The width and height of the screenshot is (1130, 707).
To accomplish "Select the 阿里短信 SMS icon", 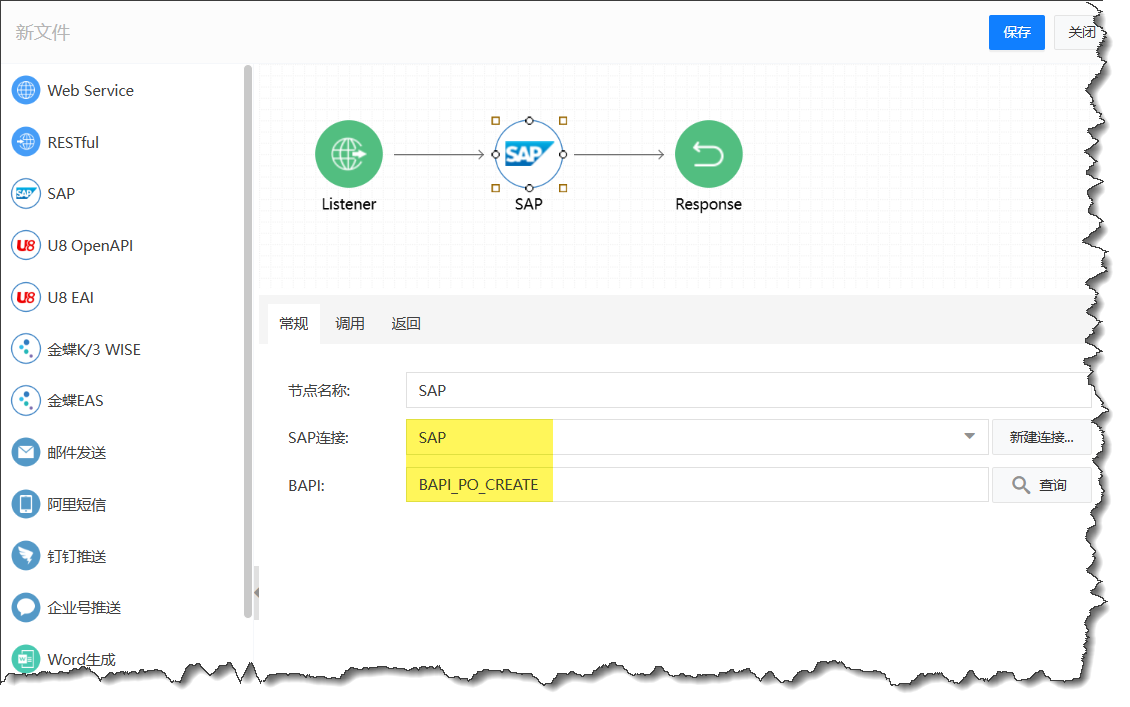I will tap(26, 504).
